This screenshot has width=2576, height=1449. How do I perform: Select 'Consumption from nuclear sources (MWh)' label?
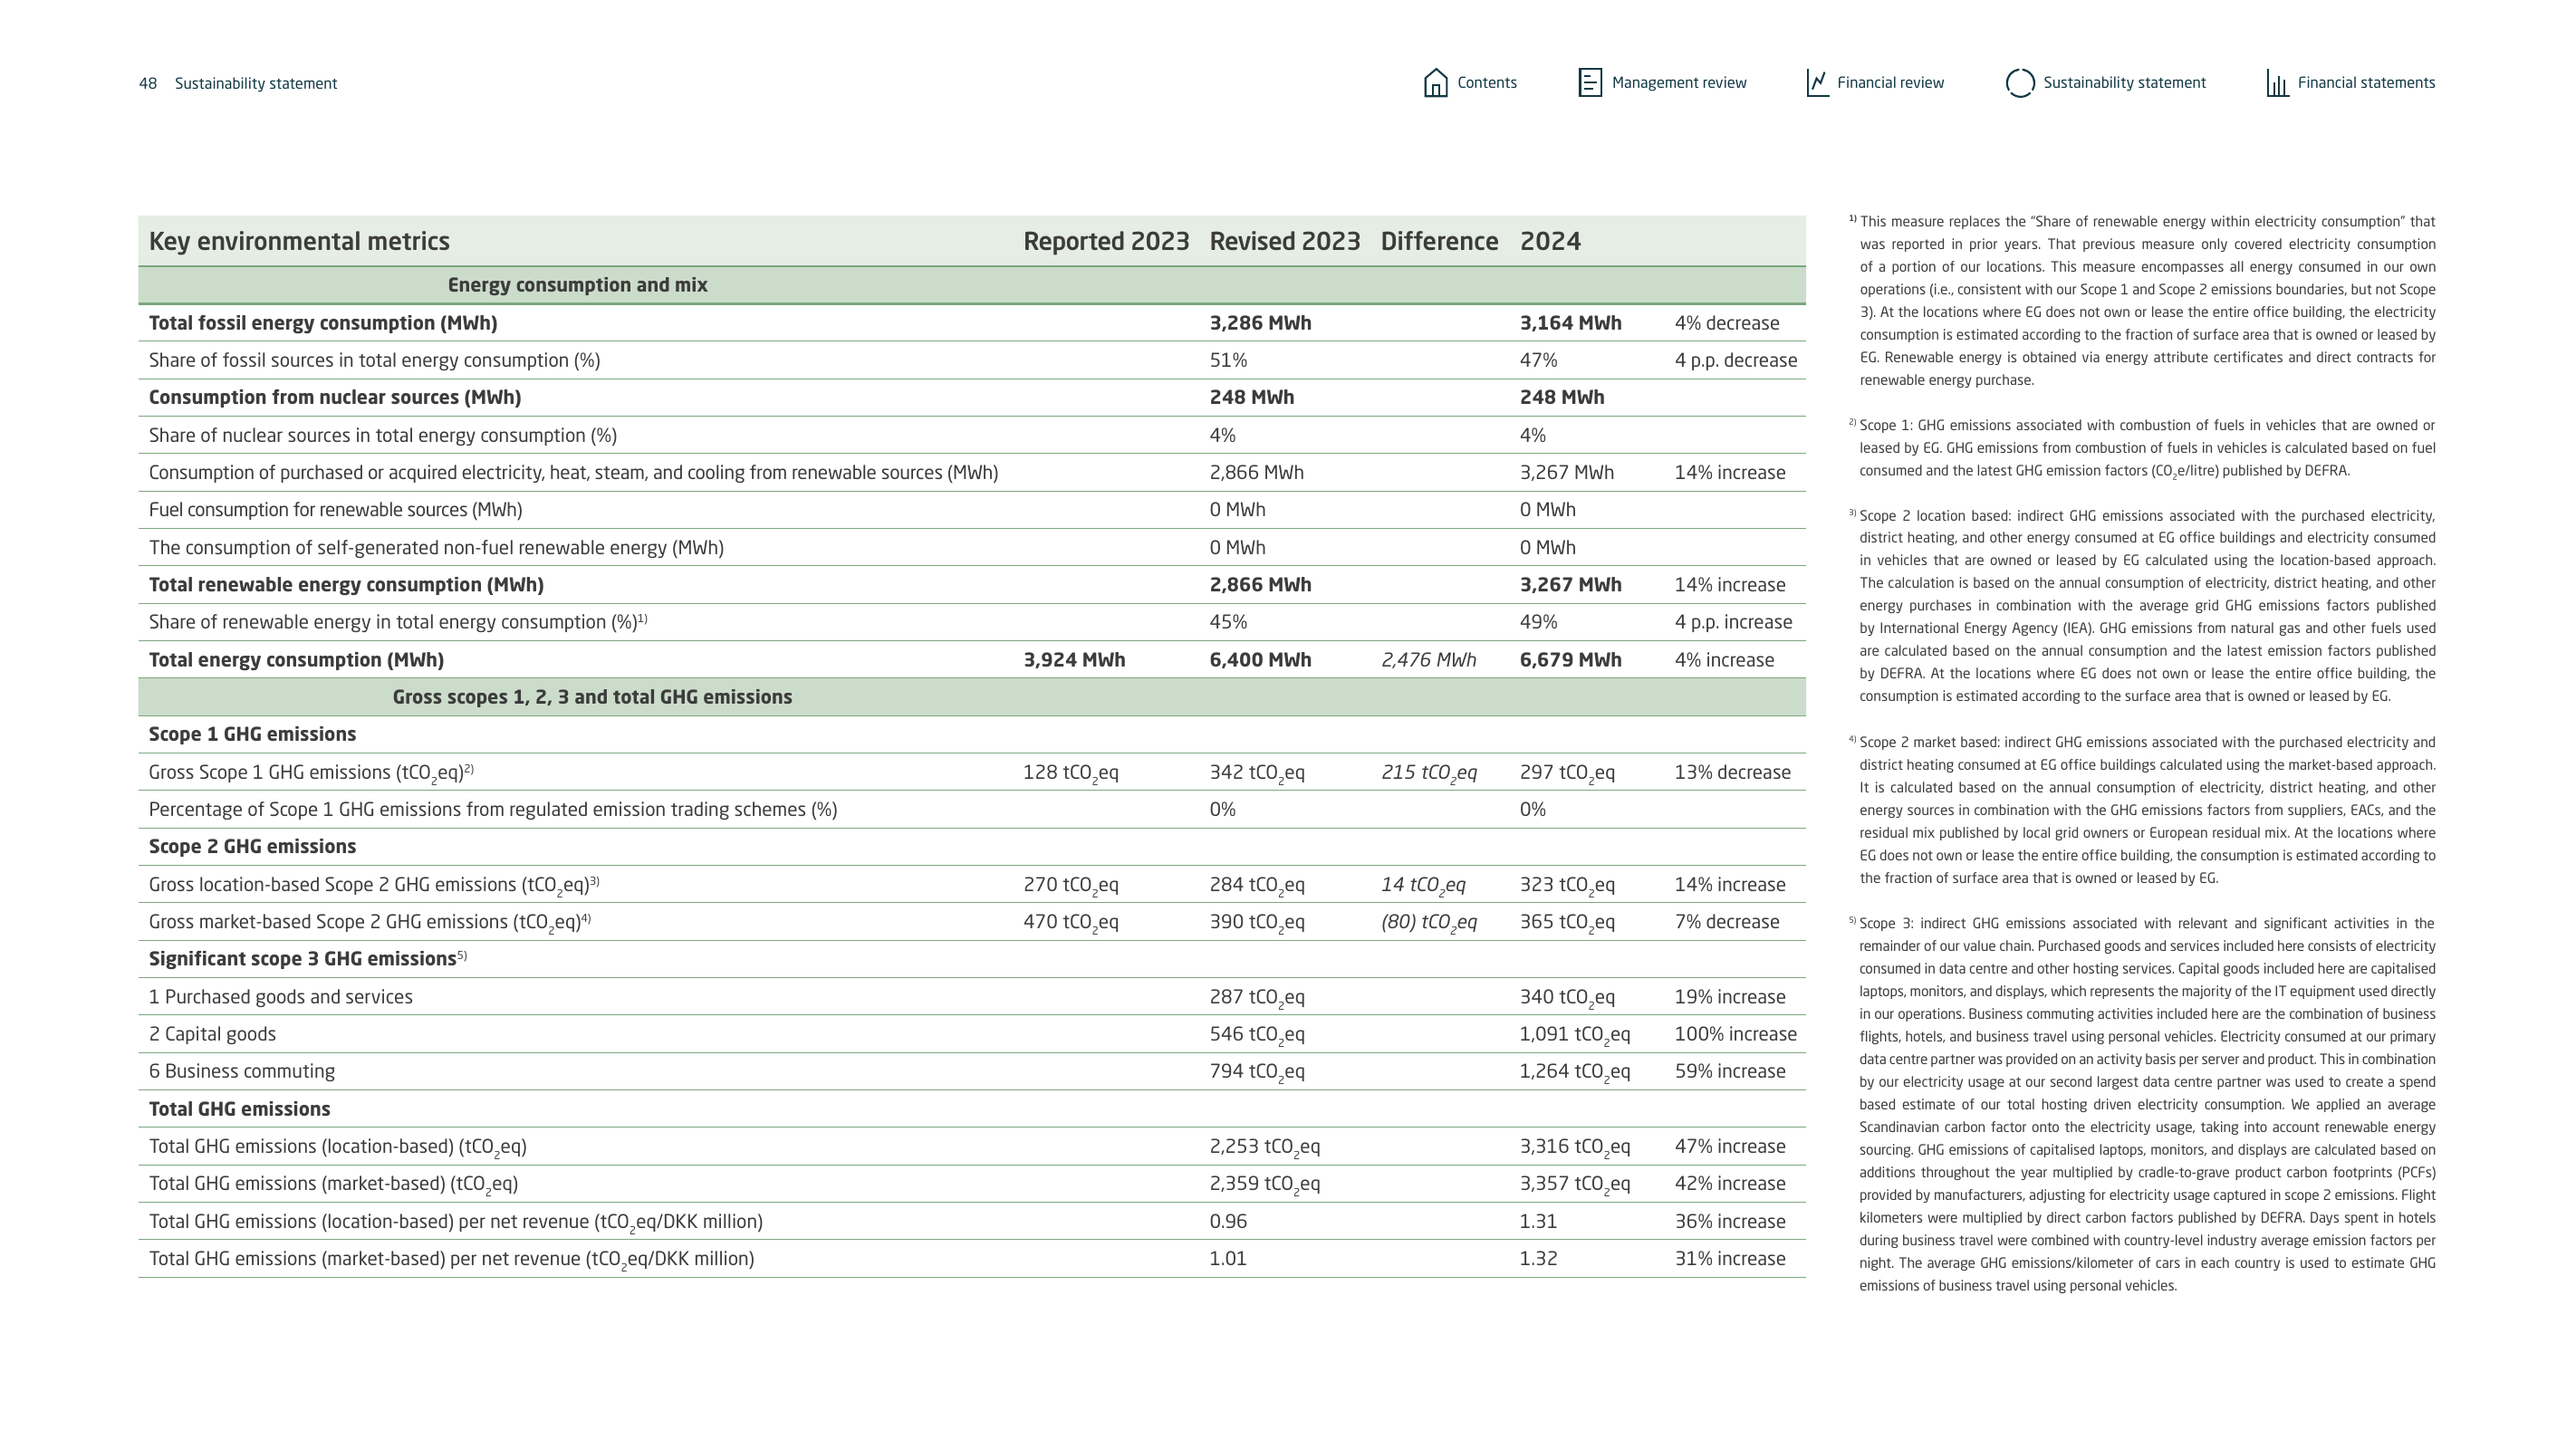coord(335,397)
